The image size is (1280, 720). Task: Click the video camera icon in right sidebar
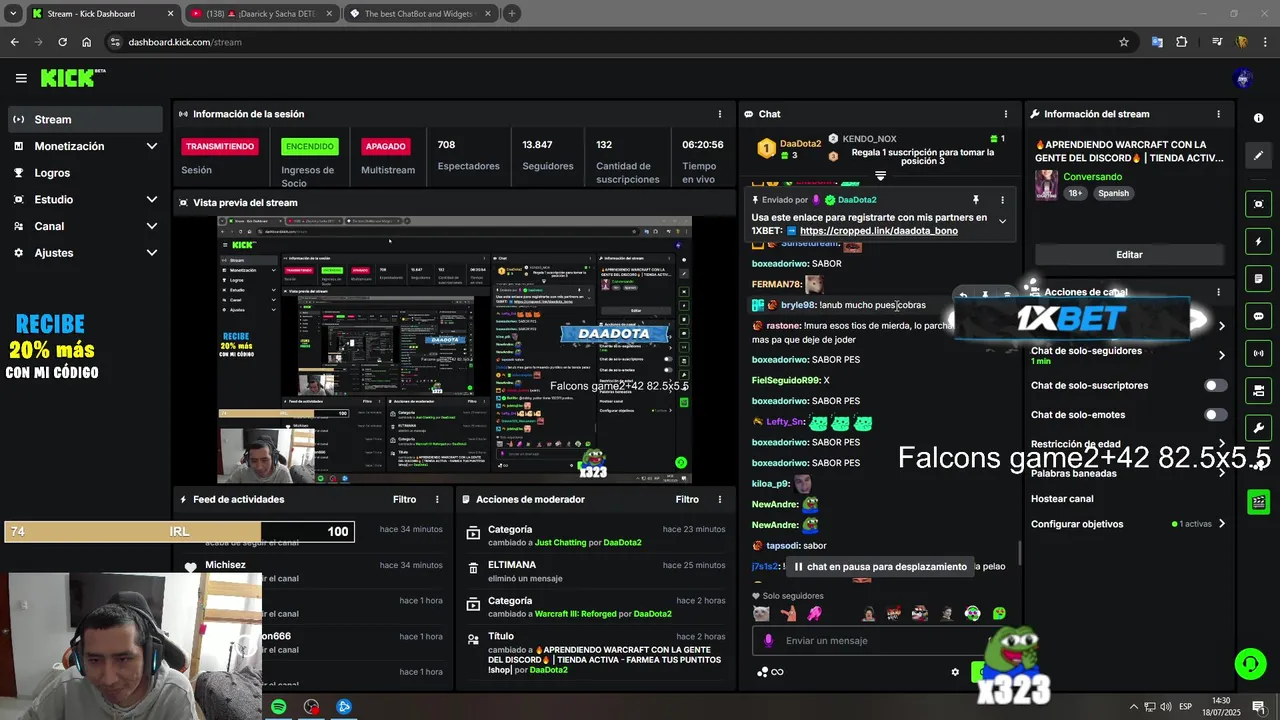click(x=1258, y=390)
